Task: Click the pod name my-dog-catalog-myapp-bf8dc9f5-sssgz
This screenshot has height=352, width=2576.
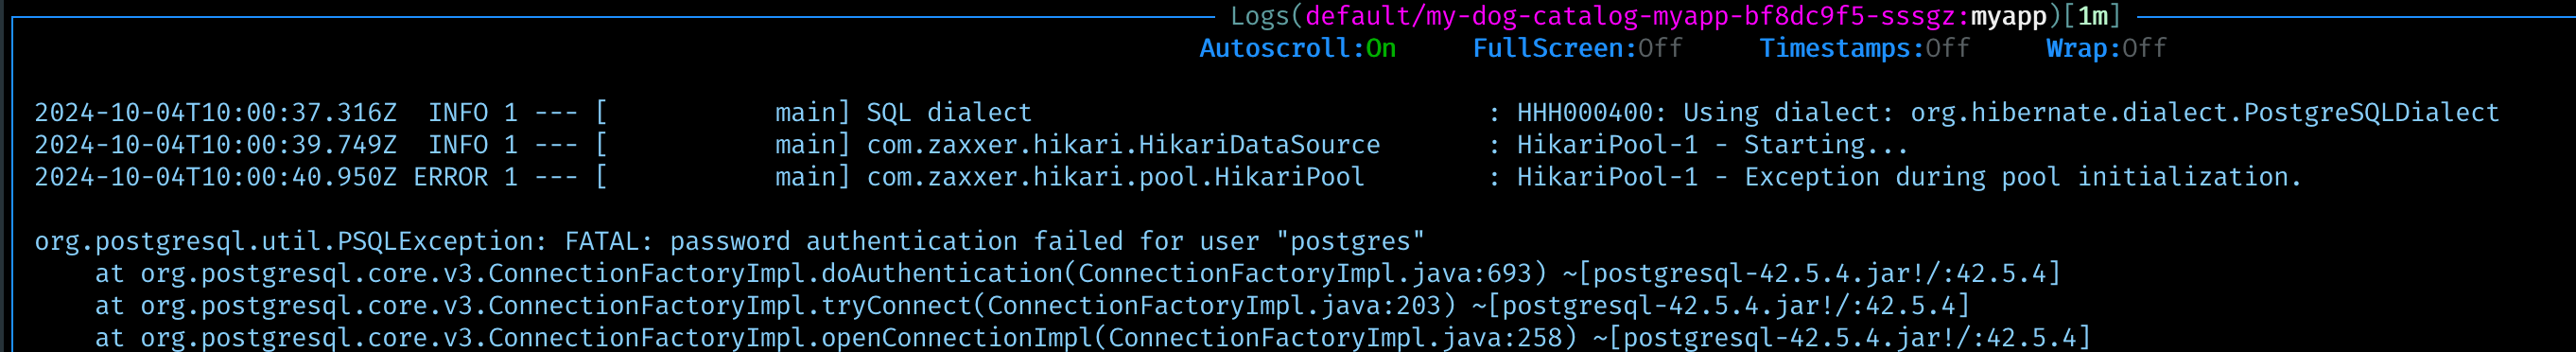Action: pyautogui.click(x=1691, y=16)
